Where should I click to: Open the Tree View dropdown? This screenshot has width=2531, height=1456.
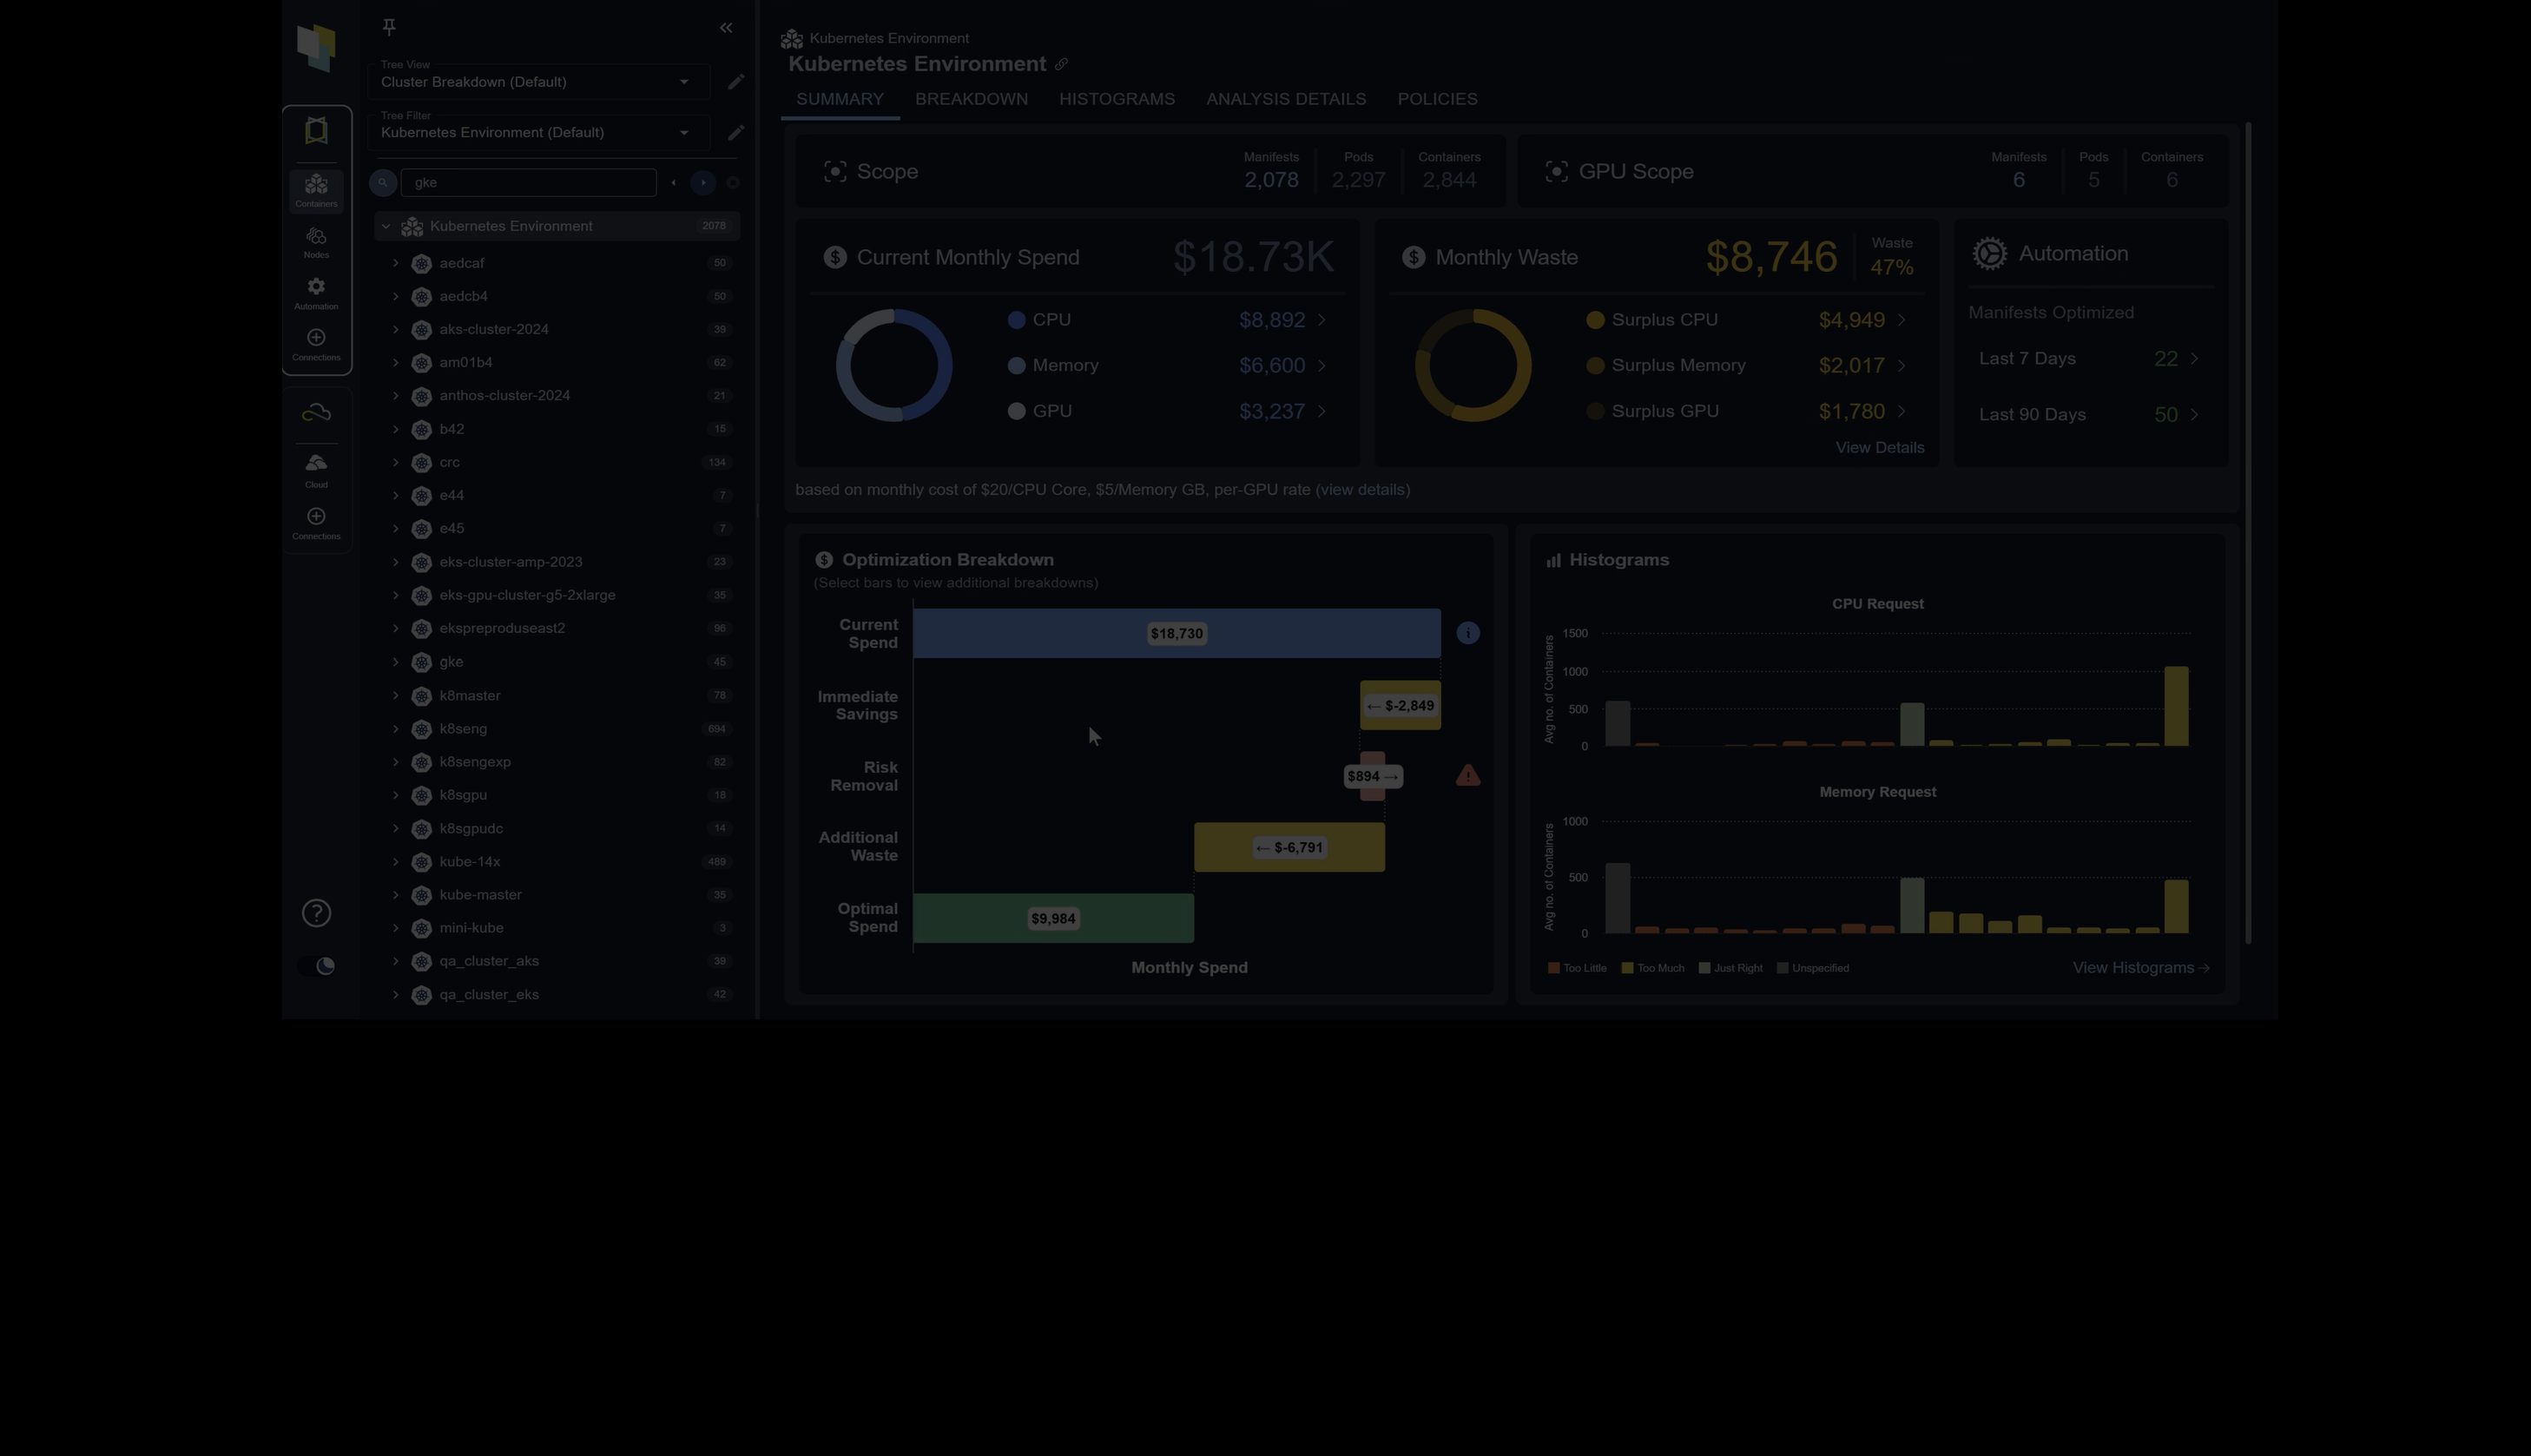538,82
